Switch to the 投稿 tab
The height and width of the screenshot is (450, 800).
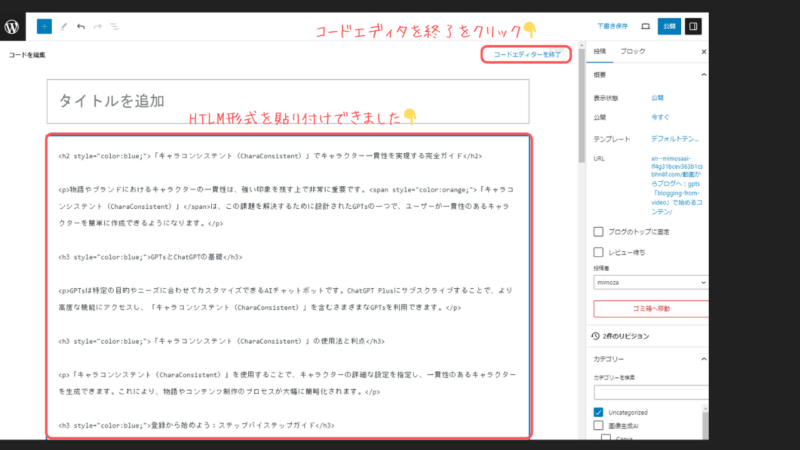coord(599,52)
